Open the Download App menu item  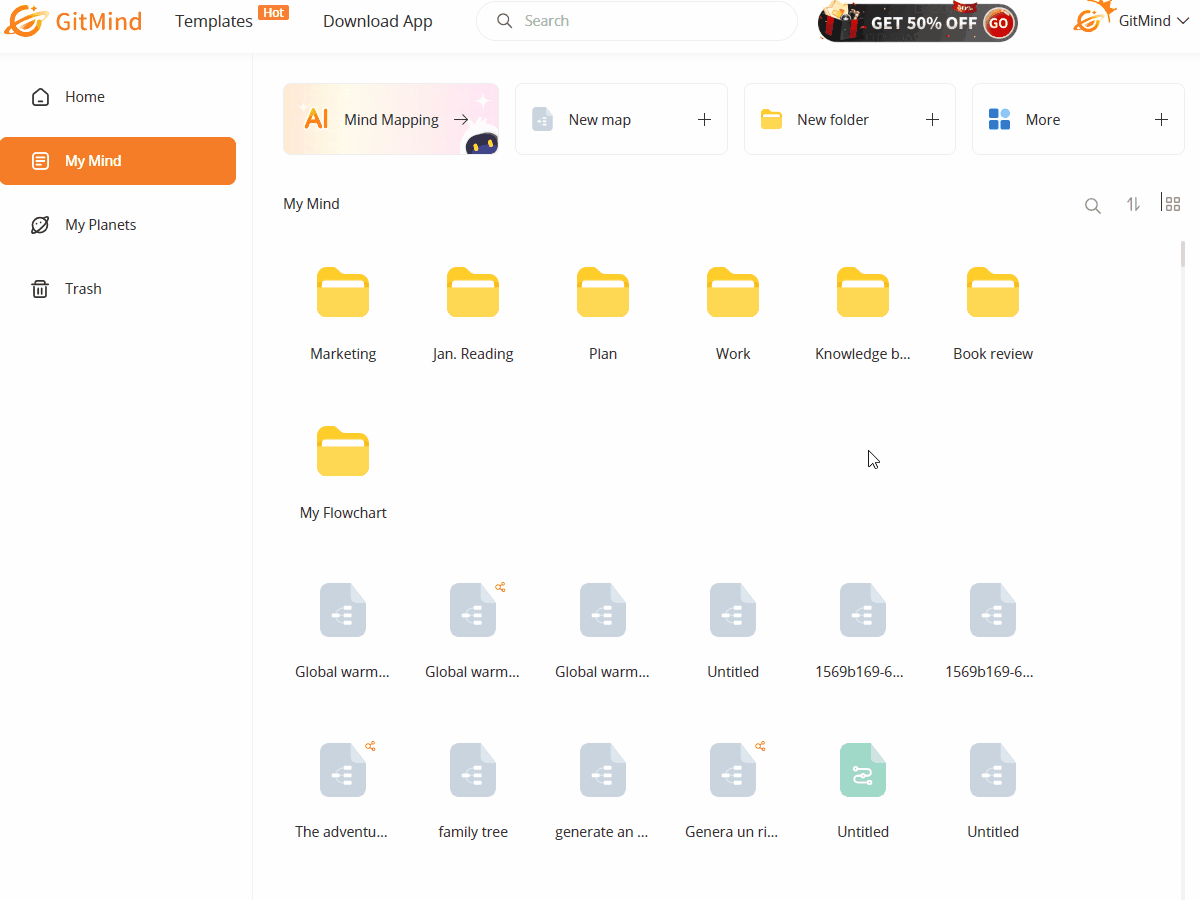(x=377, y=20)
